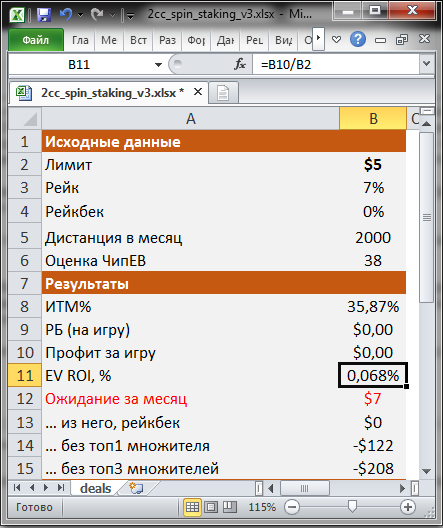Open a new document tab

click(x=223, y=93)
